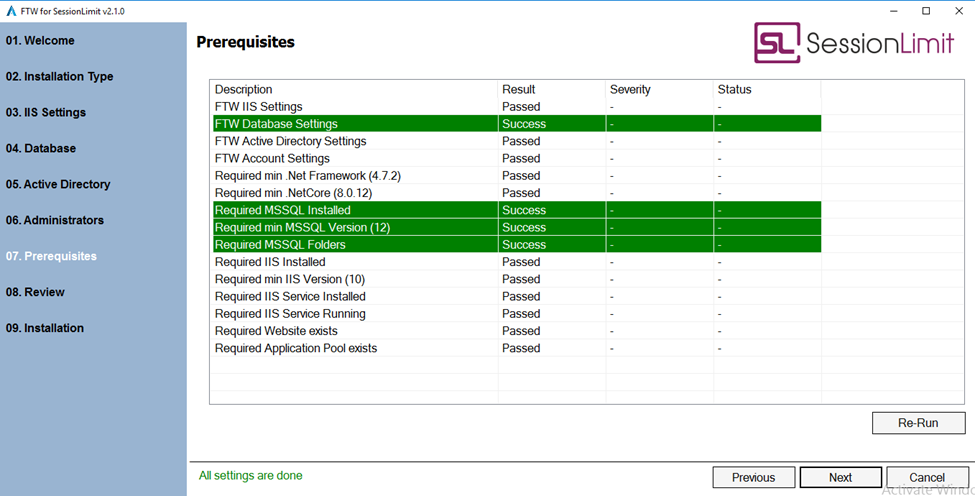Screen dimensions: 975x496
Task: Switch to 03. IIS Settings step
Action: (46, 113)
